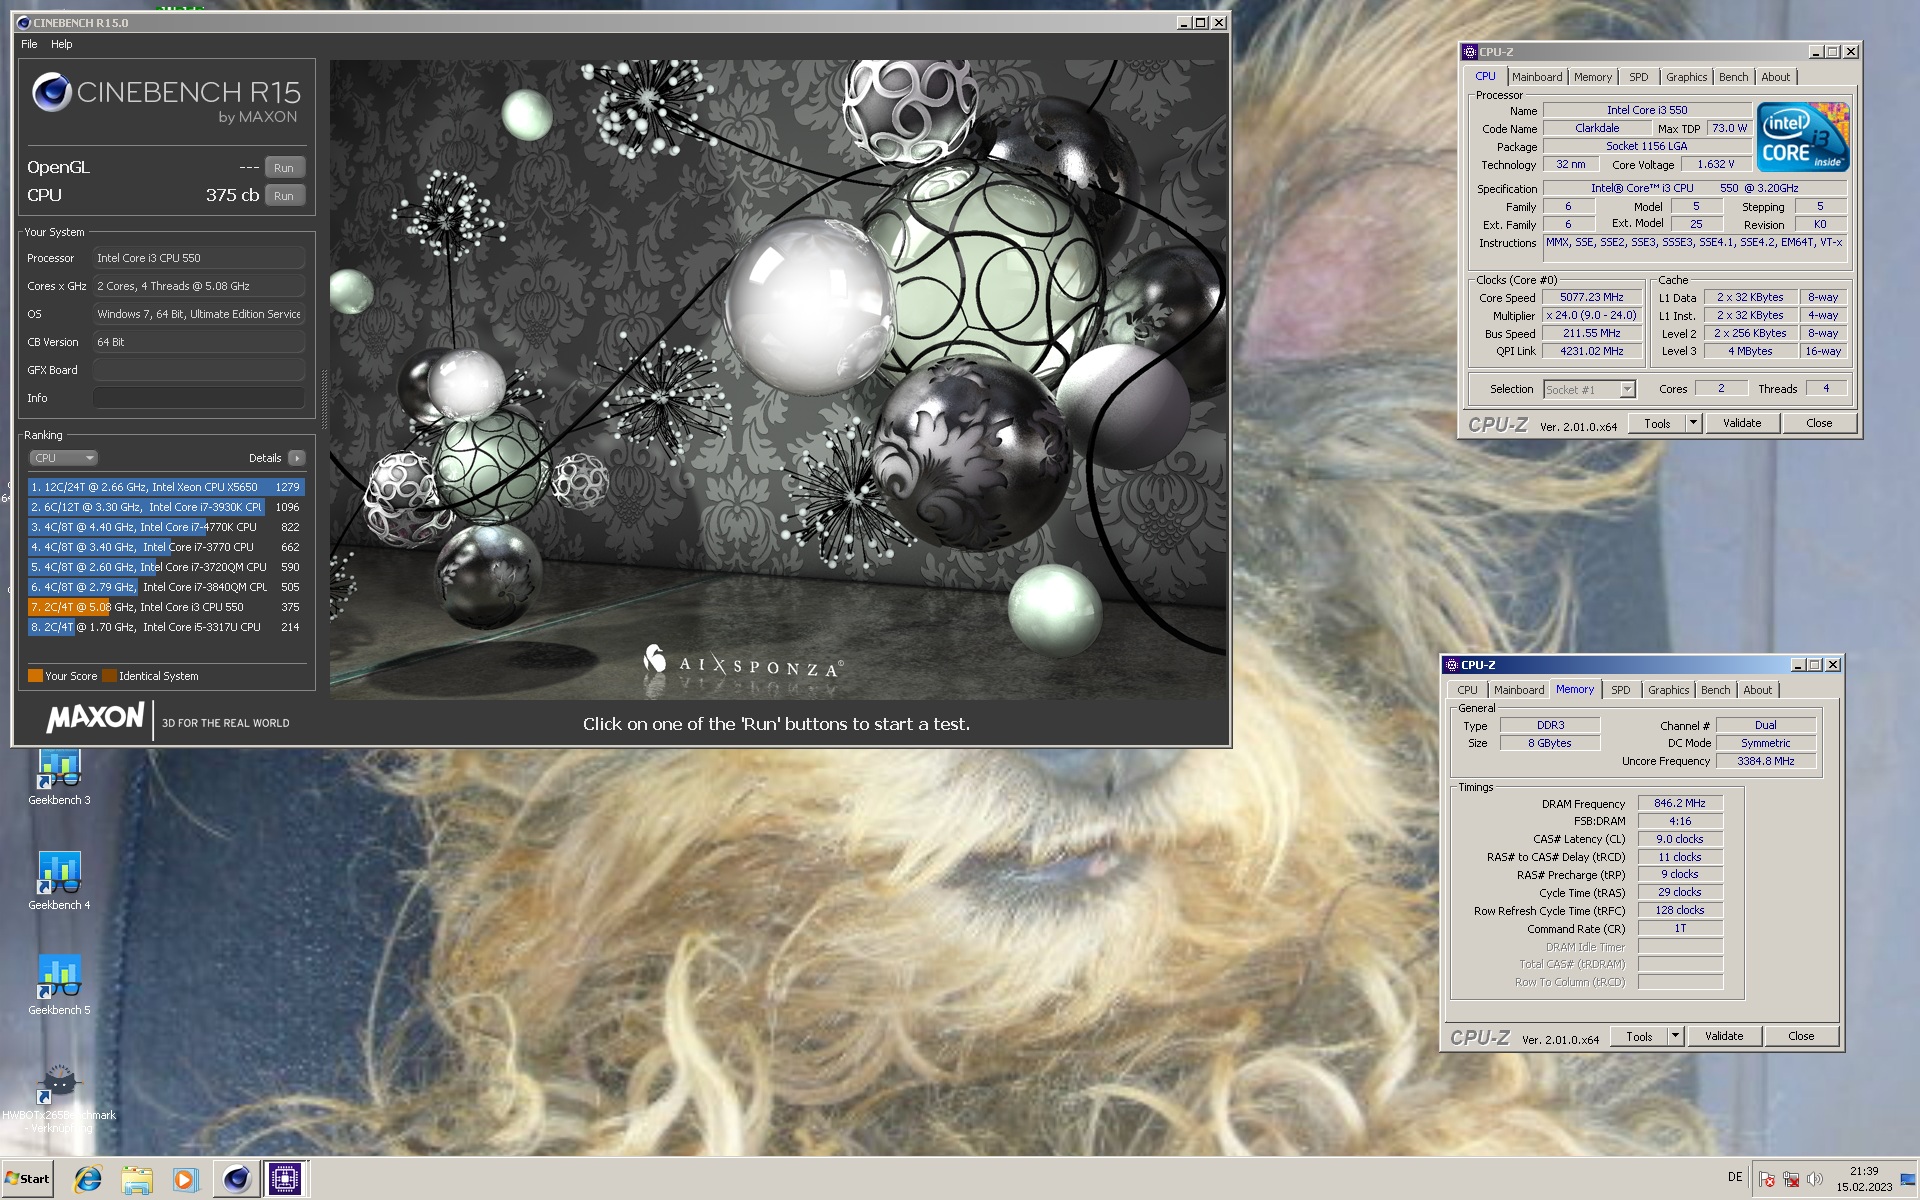This screenshot has height=1200, width=1920.
Task: Select ranking entry i7-3840QM 505
Action: click(166, 587)
